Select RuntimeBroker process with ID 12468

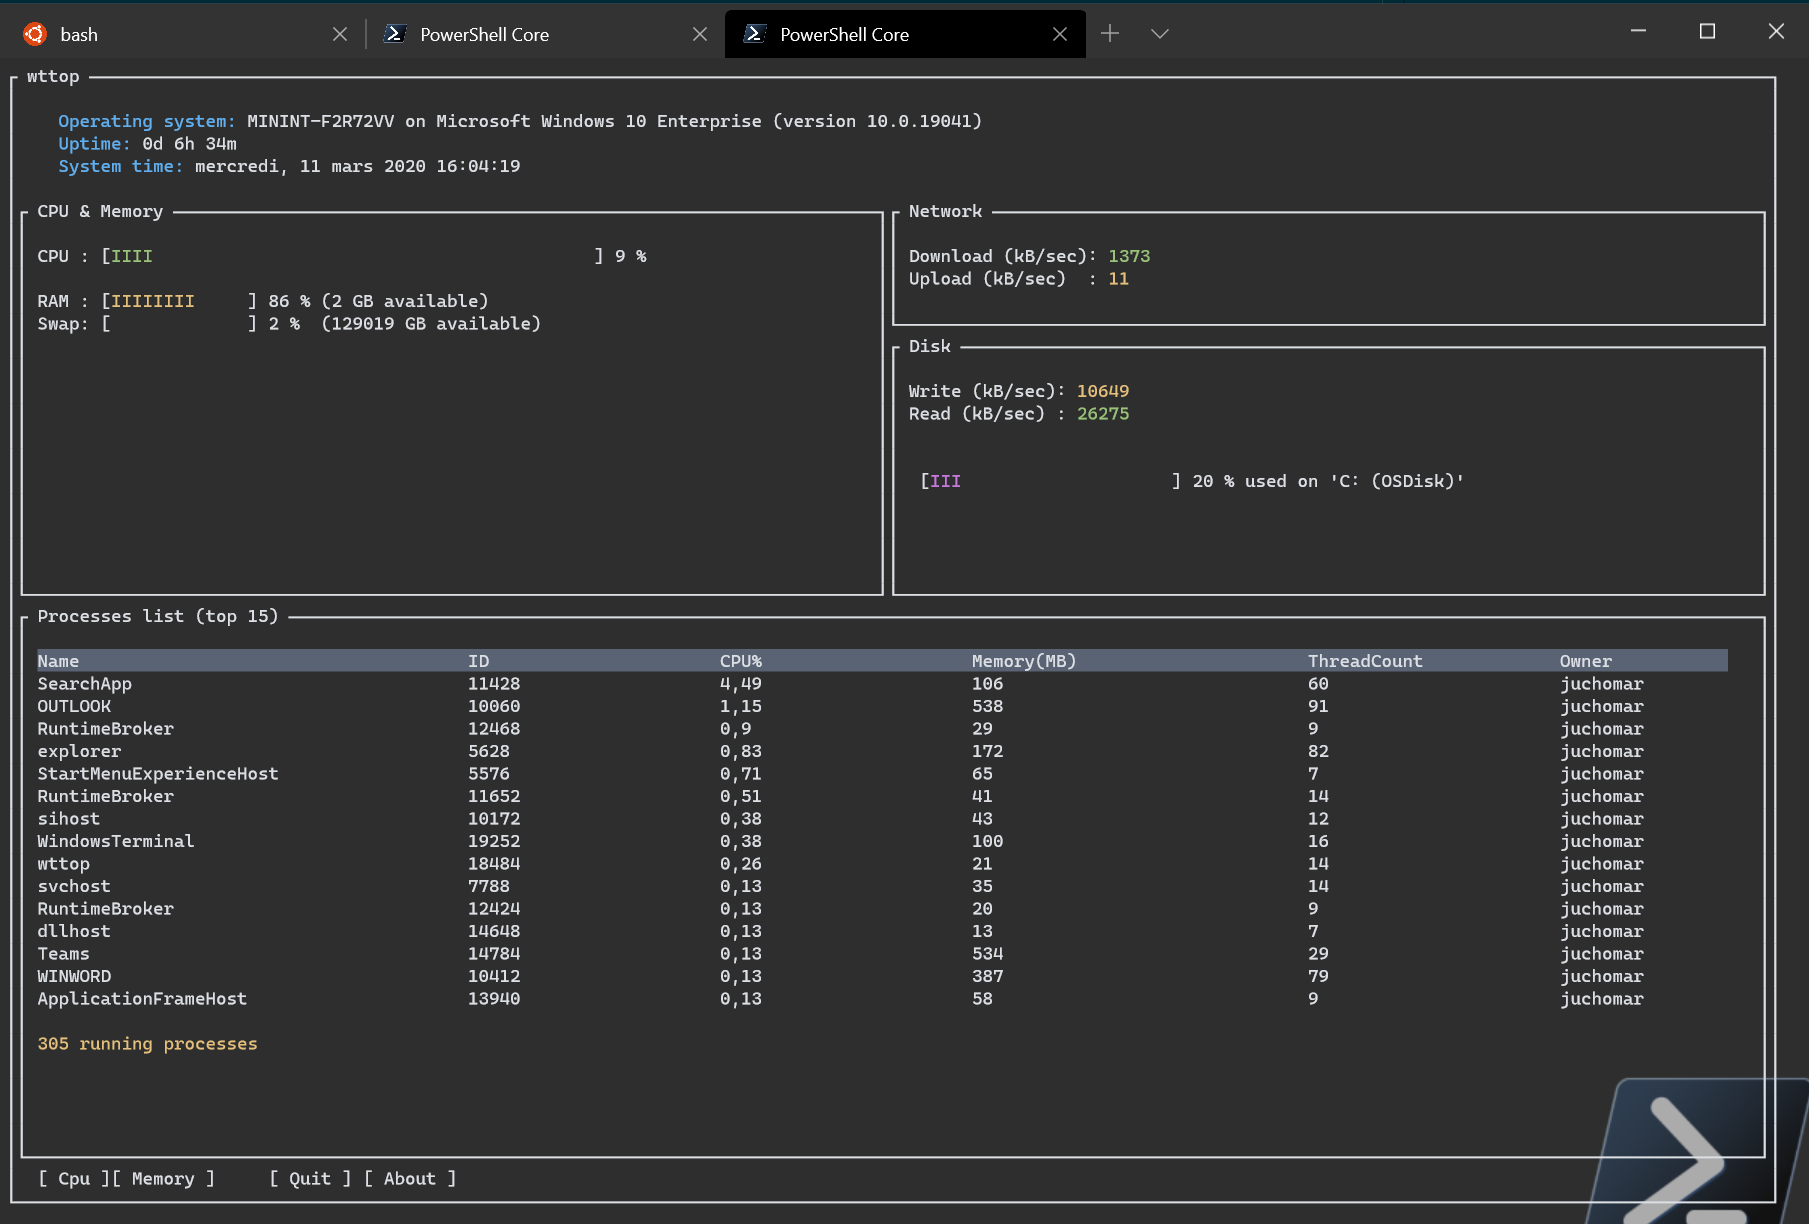click(x=882, y=729)
